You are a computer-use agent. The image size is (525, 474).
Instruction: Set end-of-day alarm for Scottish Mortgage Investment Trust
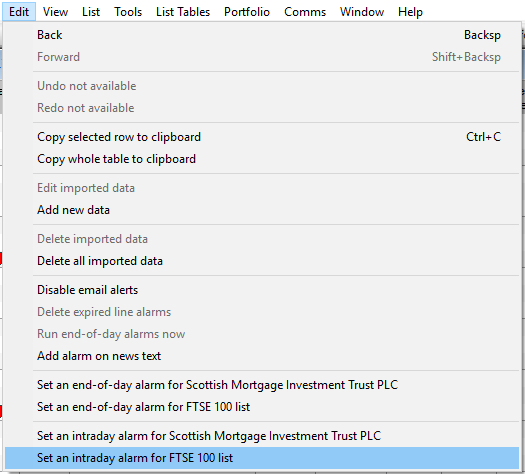pos(262,385)
